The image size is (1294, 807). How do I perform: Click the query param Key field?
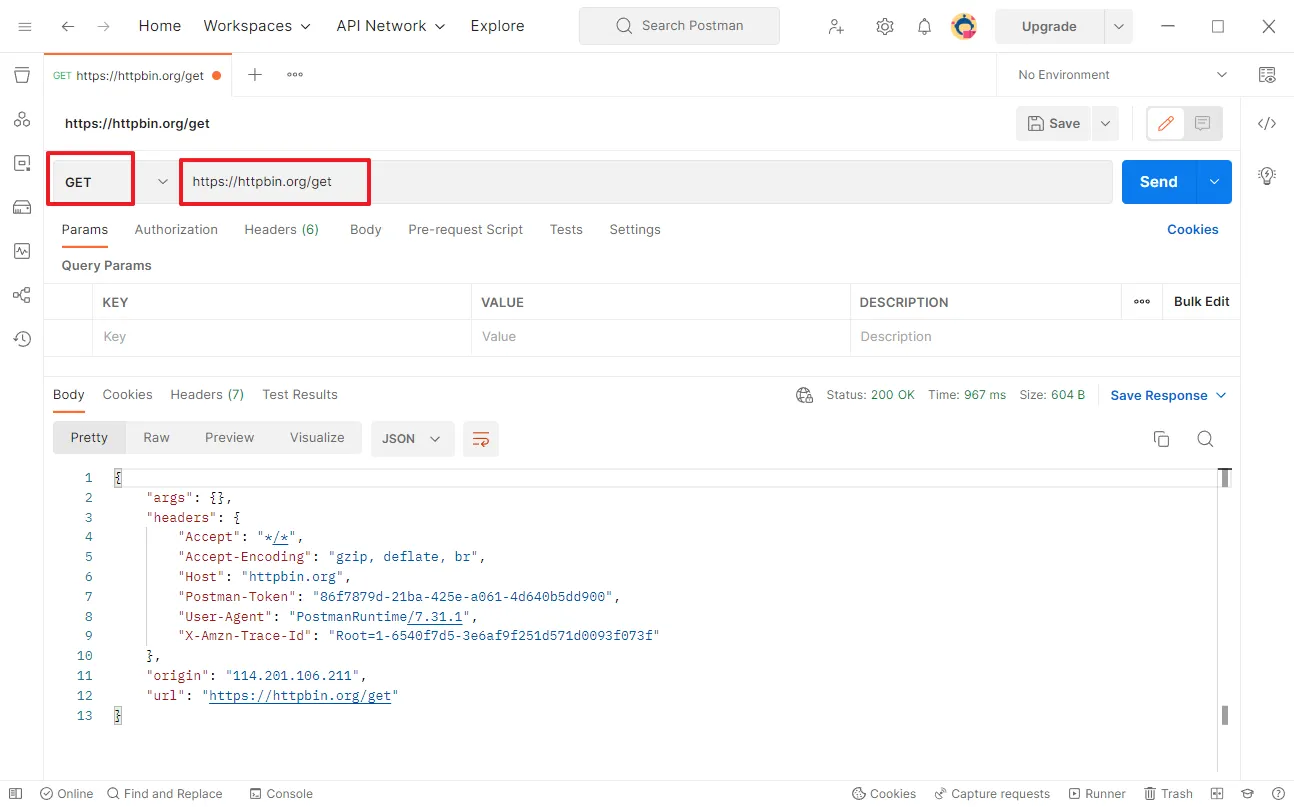282,337
